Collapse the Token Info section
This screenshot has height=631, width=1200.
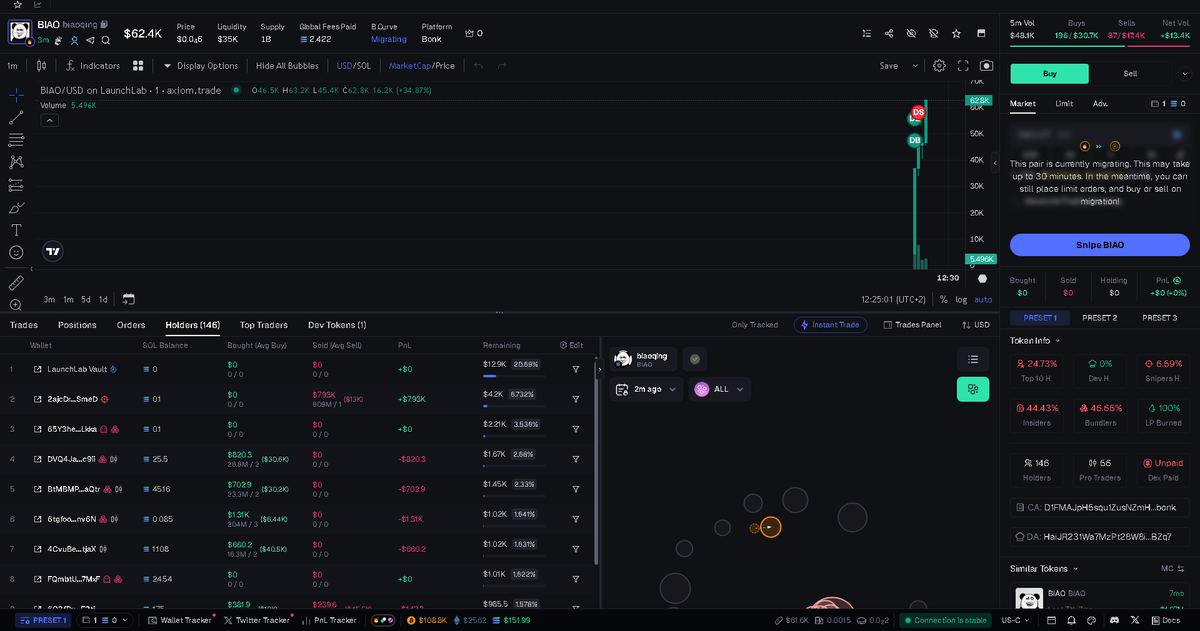[1034, 341]
